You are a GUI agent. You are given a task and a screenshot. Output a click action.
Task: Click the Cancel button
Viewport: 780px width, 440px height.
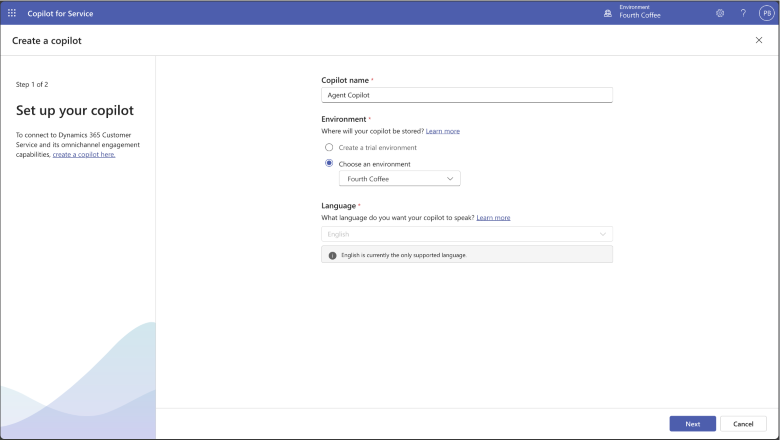click(x=743, y=424)
